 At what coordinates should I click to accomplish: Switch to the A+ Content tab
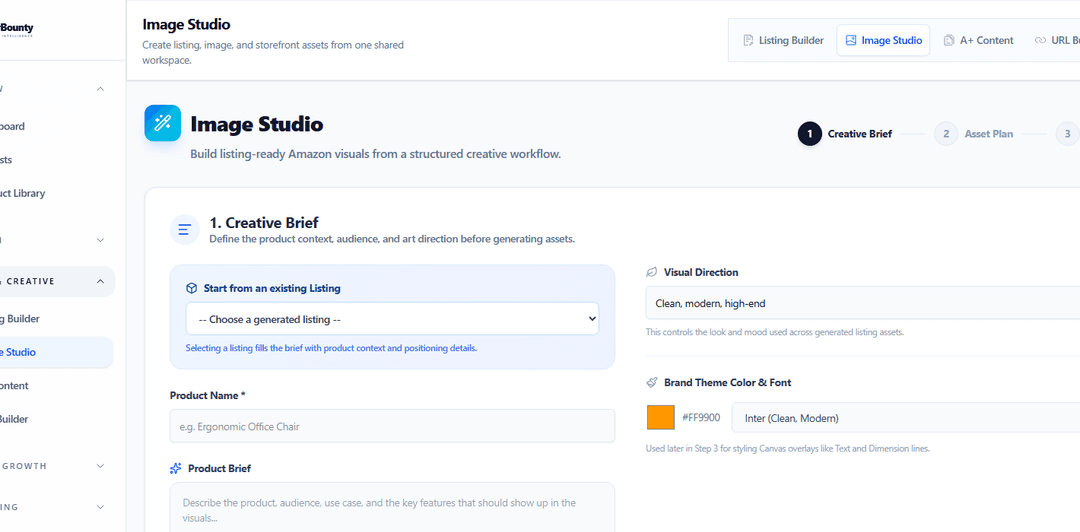(x=978, y=41)
